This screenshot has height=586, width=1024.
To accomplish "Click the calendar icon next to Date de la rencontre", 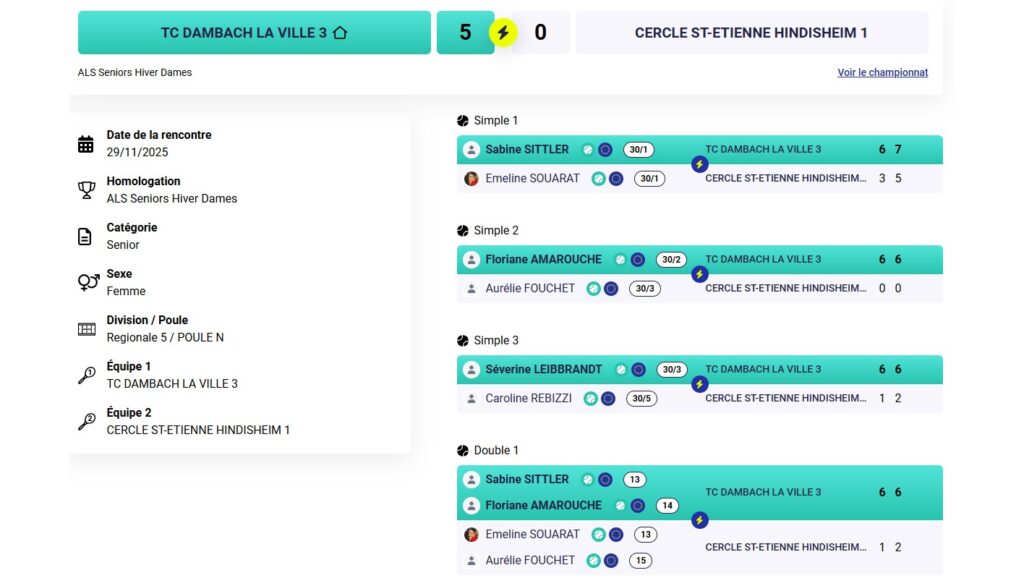I will pos(87,144).
